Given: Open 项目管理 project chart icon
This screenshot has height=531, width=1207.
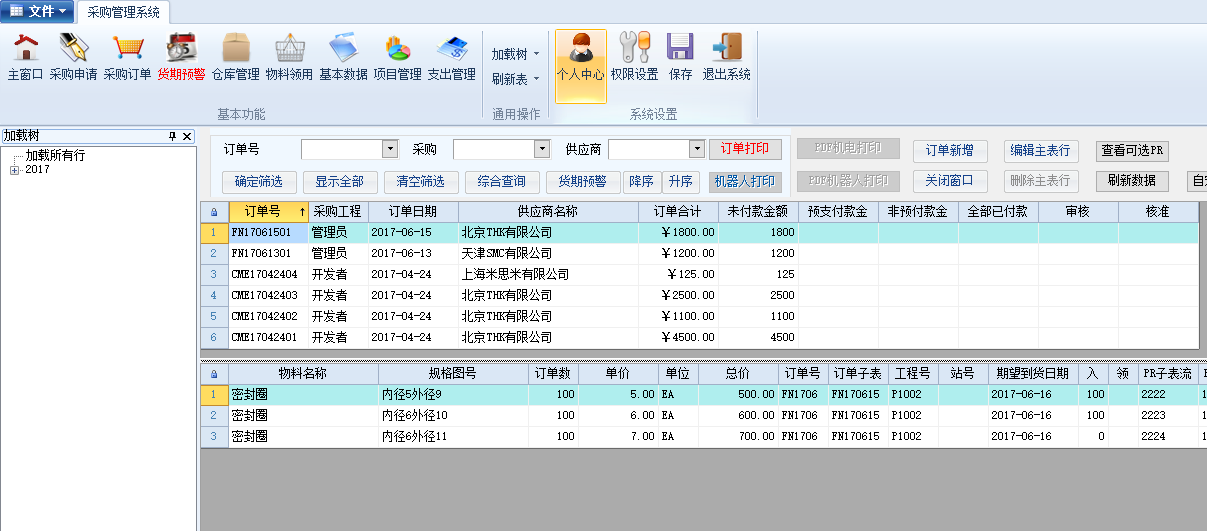Looking at the screenshot, I should coord(397,57).
